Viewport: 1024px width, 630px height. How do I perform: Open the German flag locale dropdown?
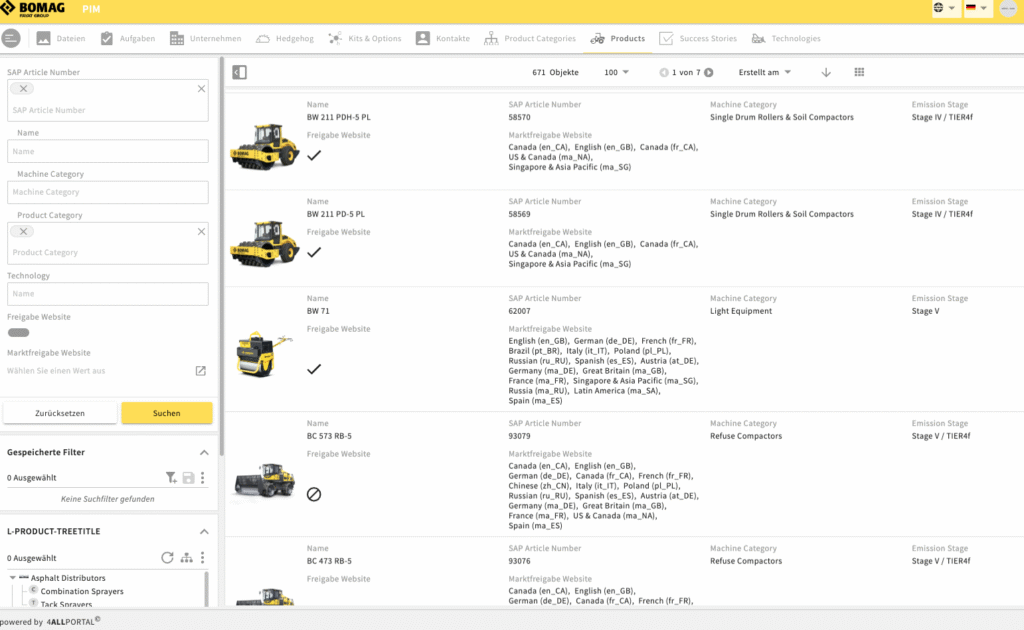click(978, 8)
